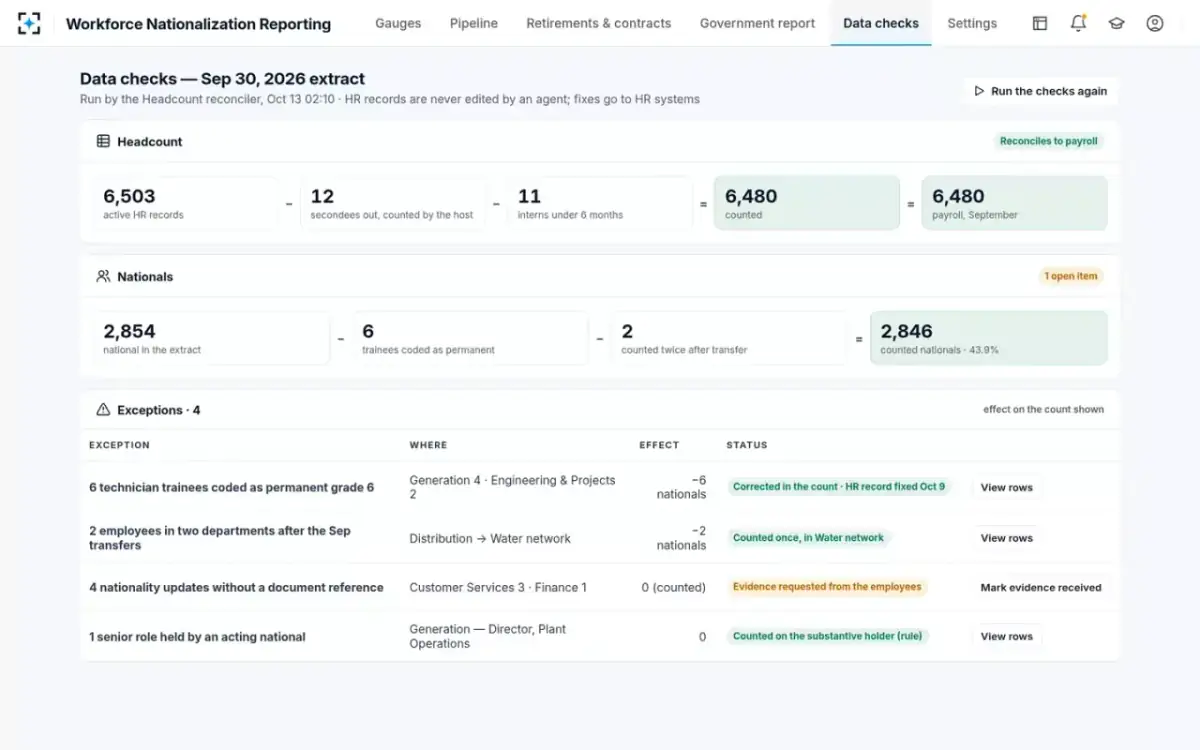Mark evidence received for nationality updates

click(1041, 588)
